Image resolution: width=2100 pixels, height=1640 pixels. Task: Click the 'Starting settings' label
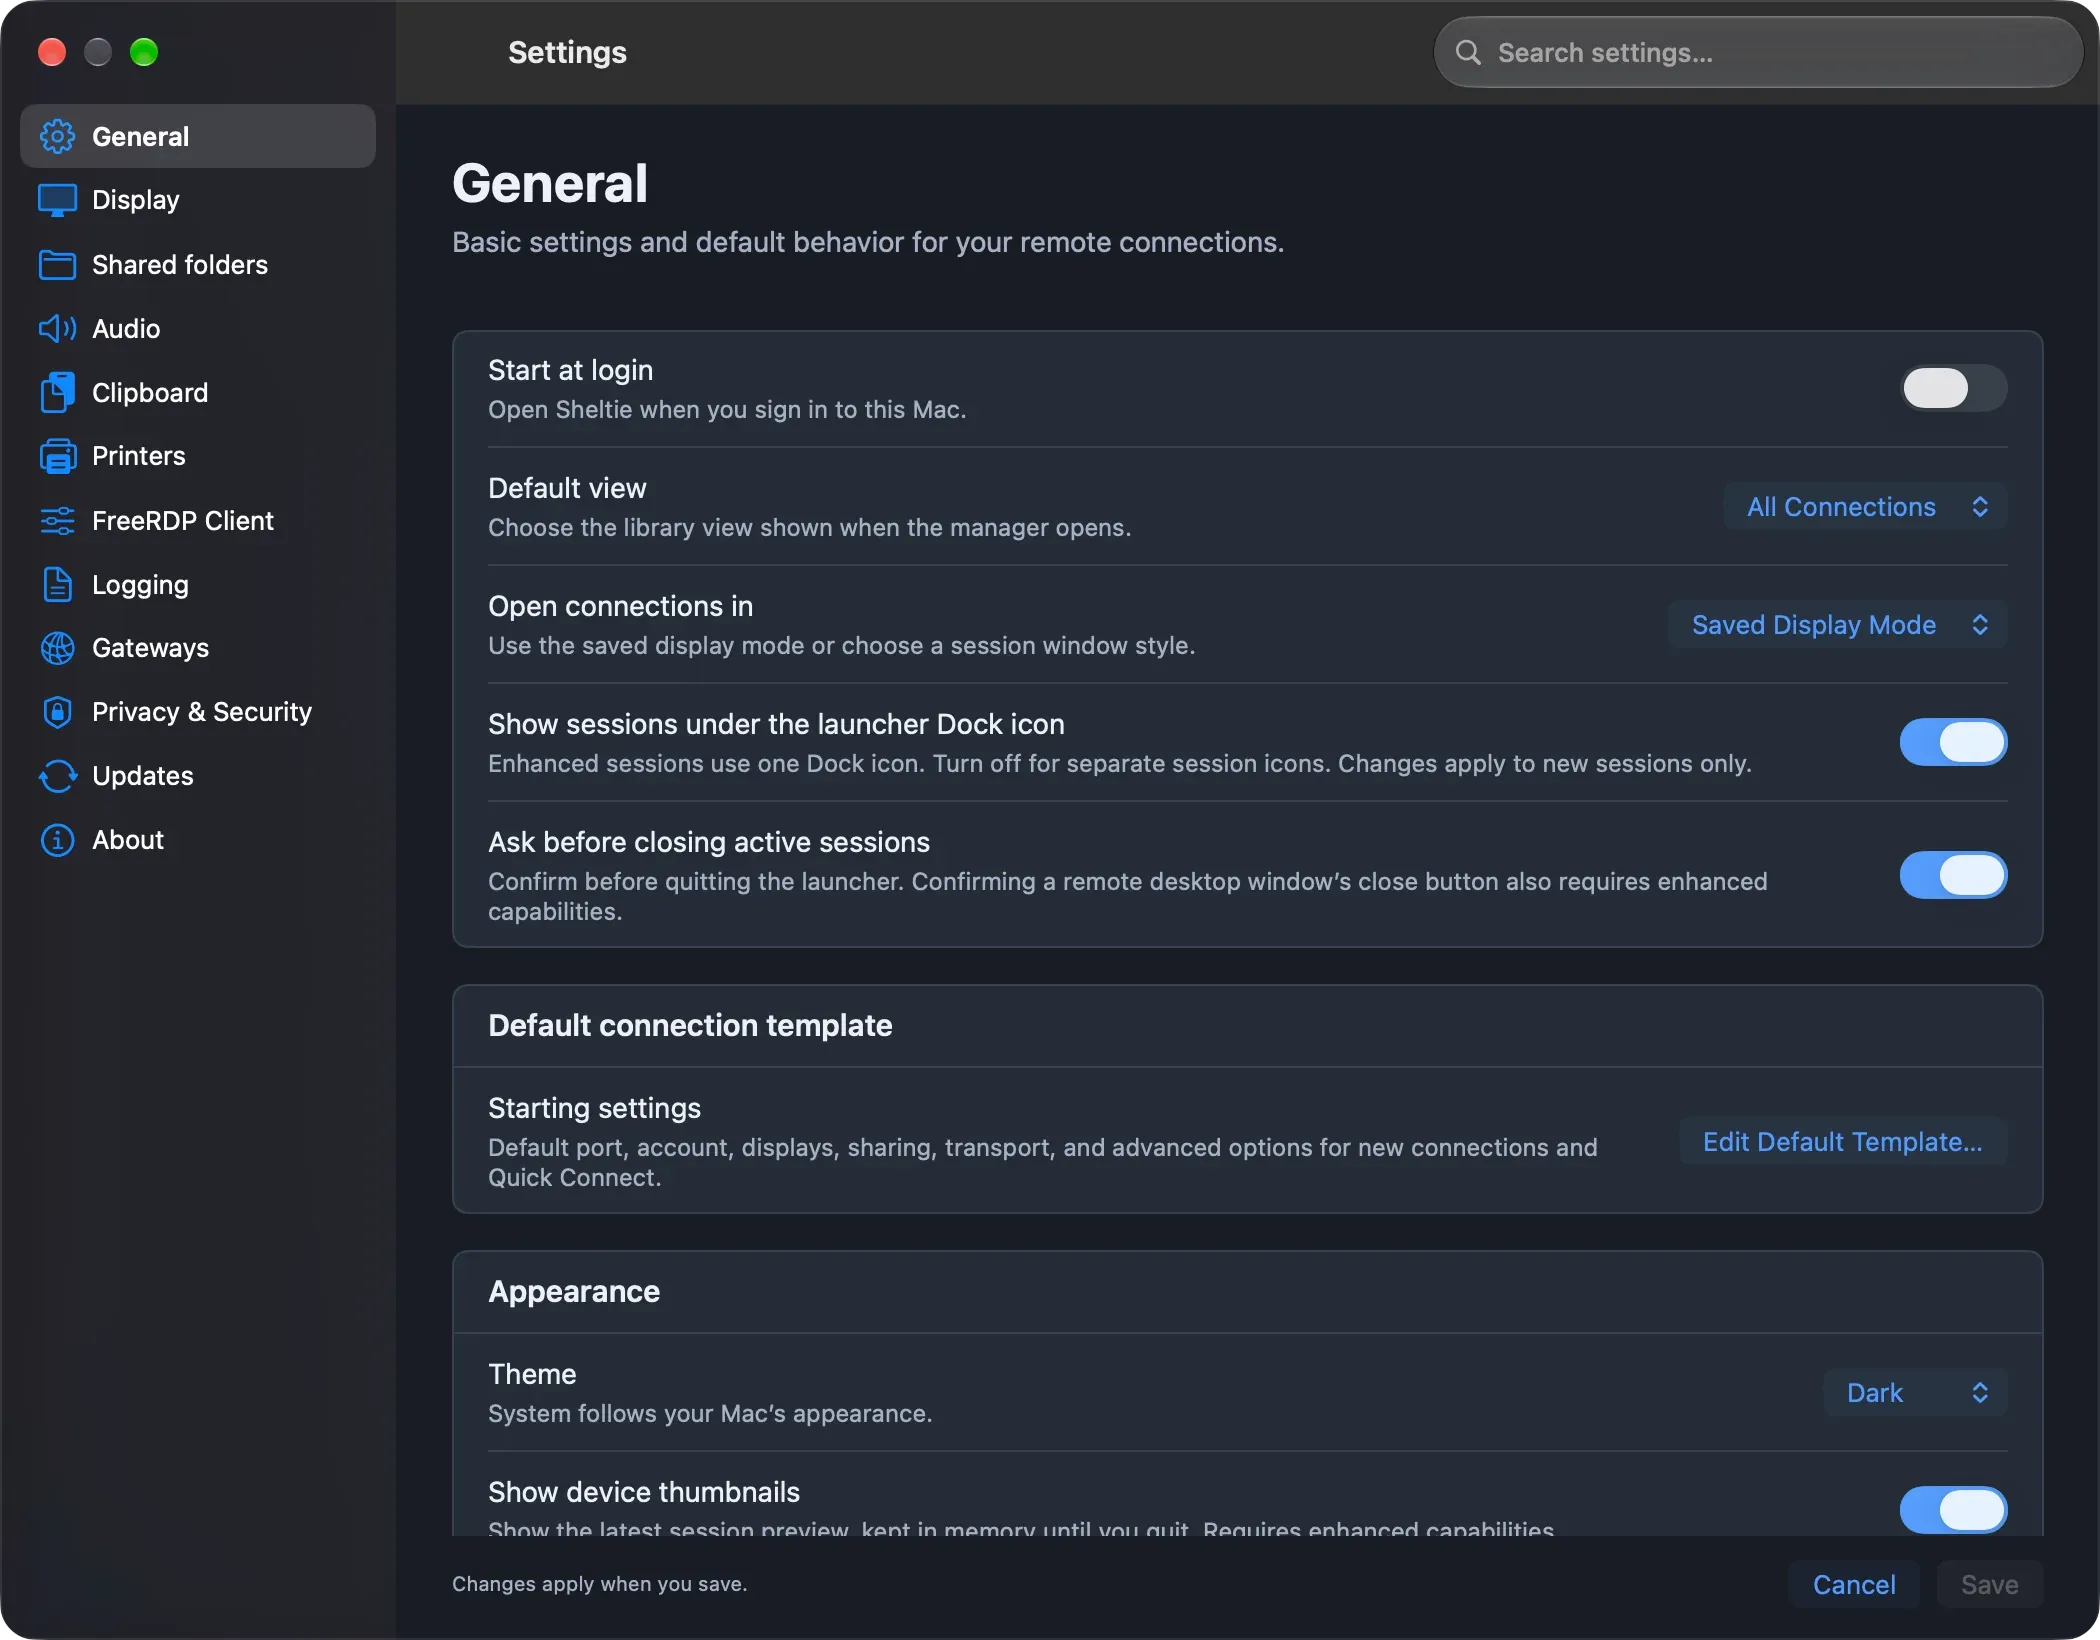[x=594, y=1108]
